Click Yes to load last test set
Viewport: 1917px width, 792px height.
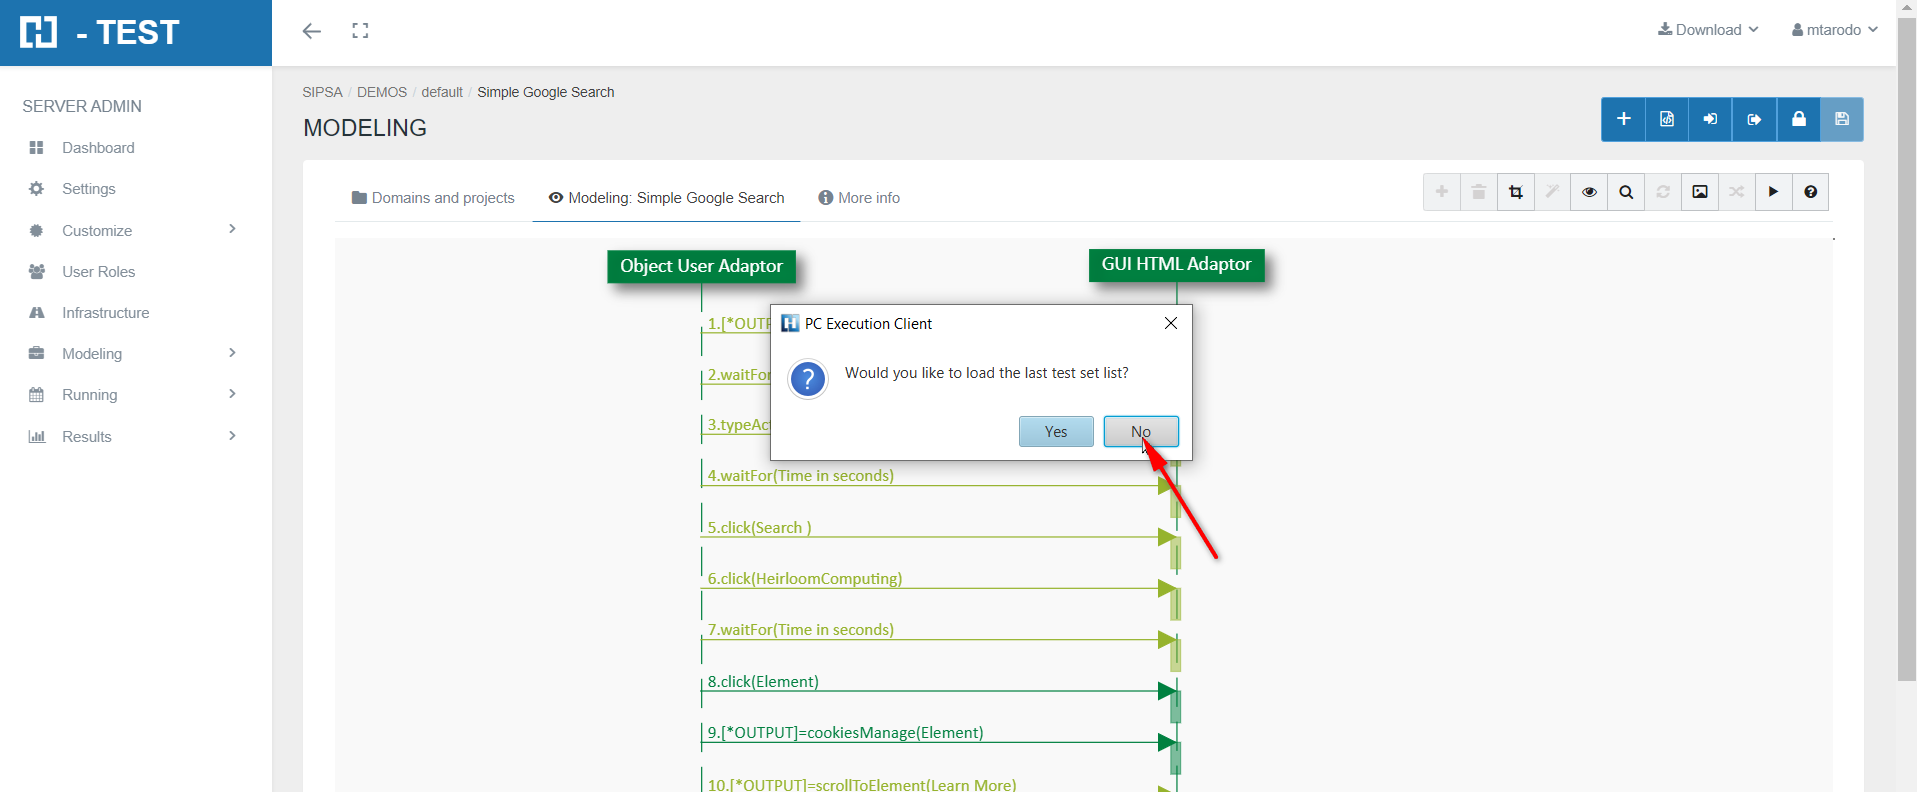tap(1055, 432)
